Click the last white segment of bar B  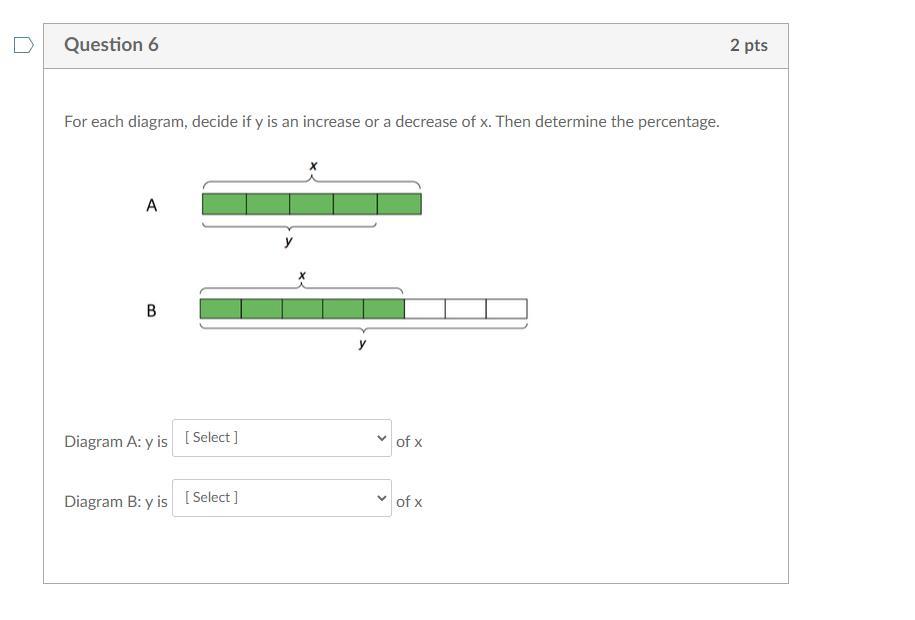(507, 309)
